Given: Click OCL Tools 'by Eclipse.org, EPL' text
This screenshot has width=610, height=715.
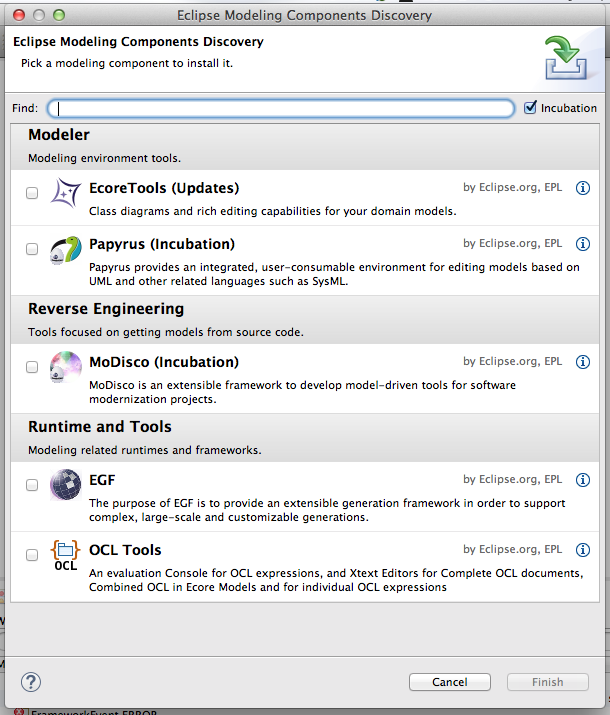Looking at the screenshot, I should (x=512, y=549).
